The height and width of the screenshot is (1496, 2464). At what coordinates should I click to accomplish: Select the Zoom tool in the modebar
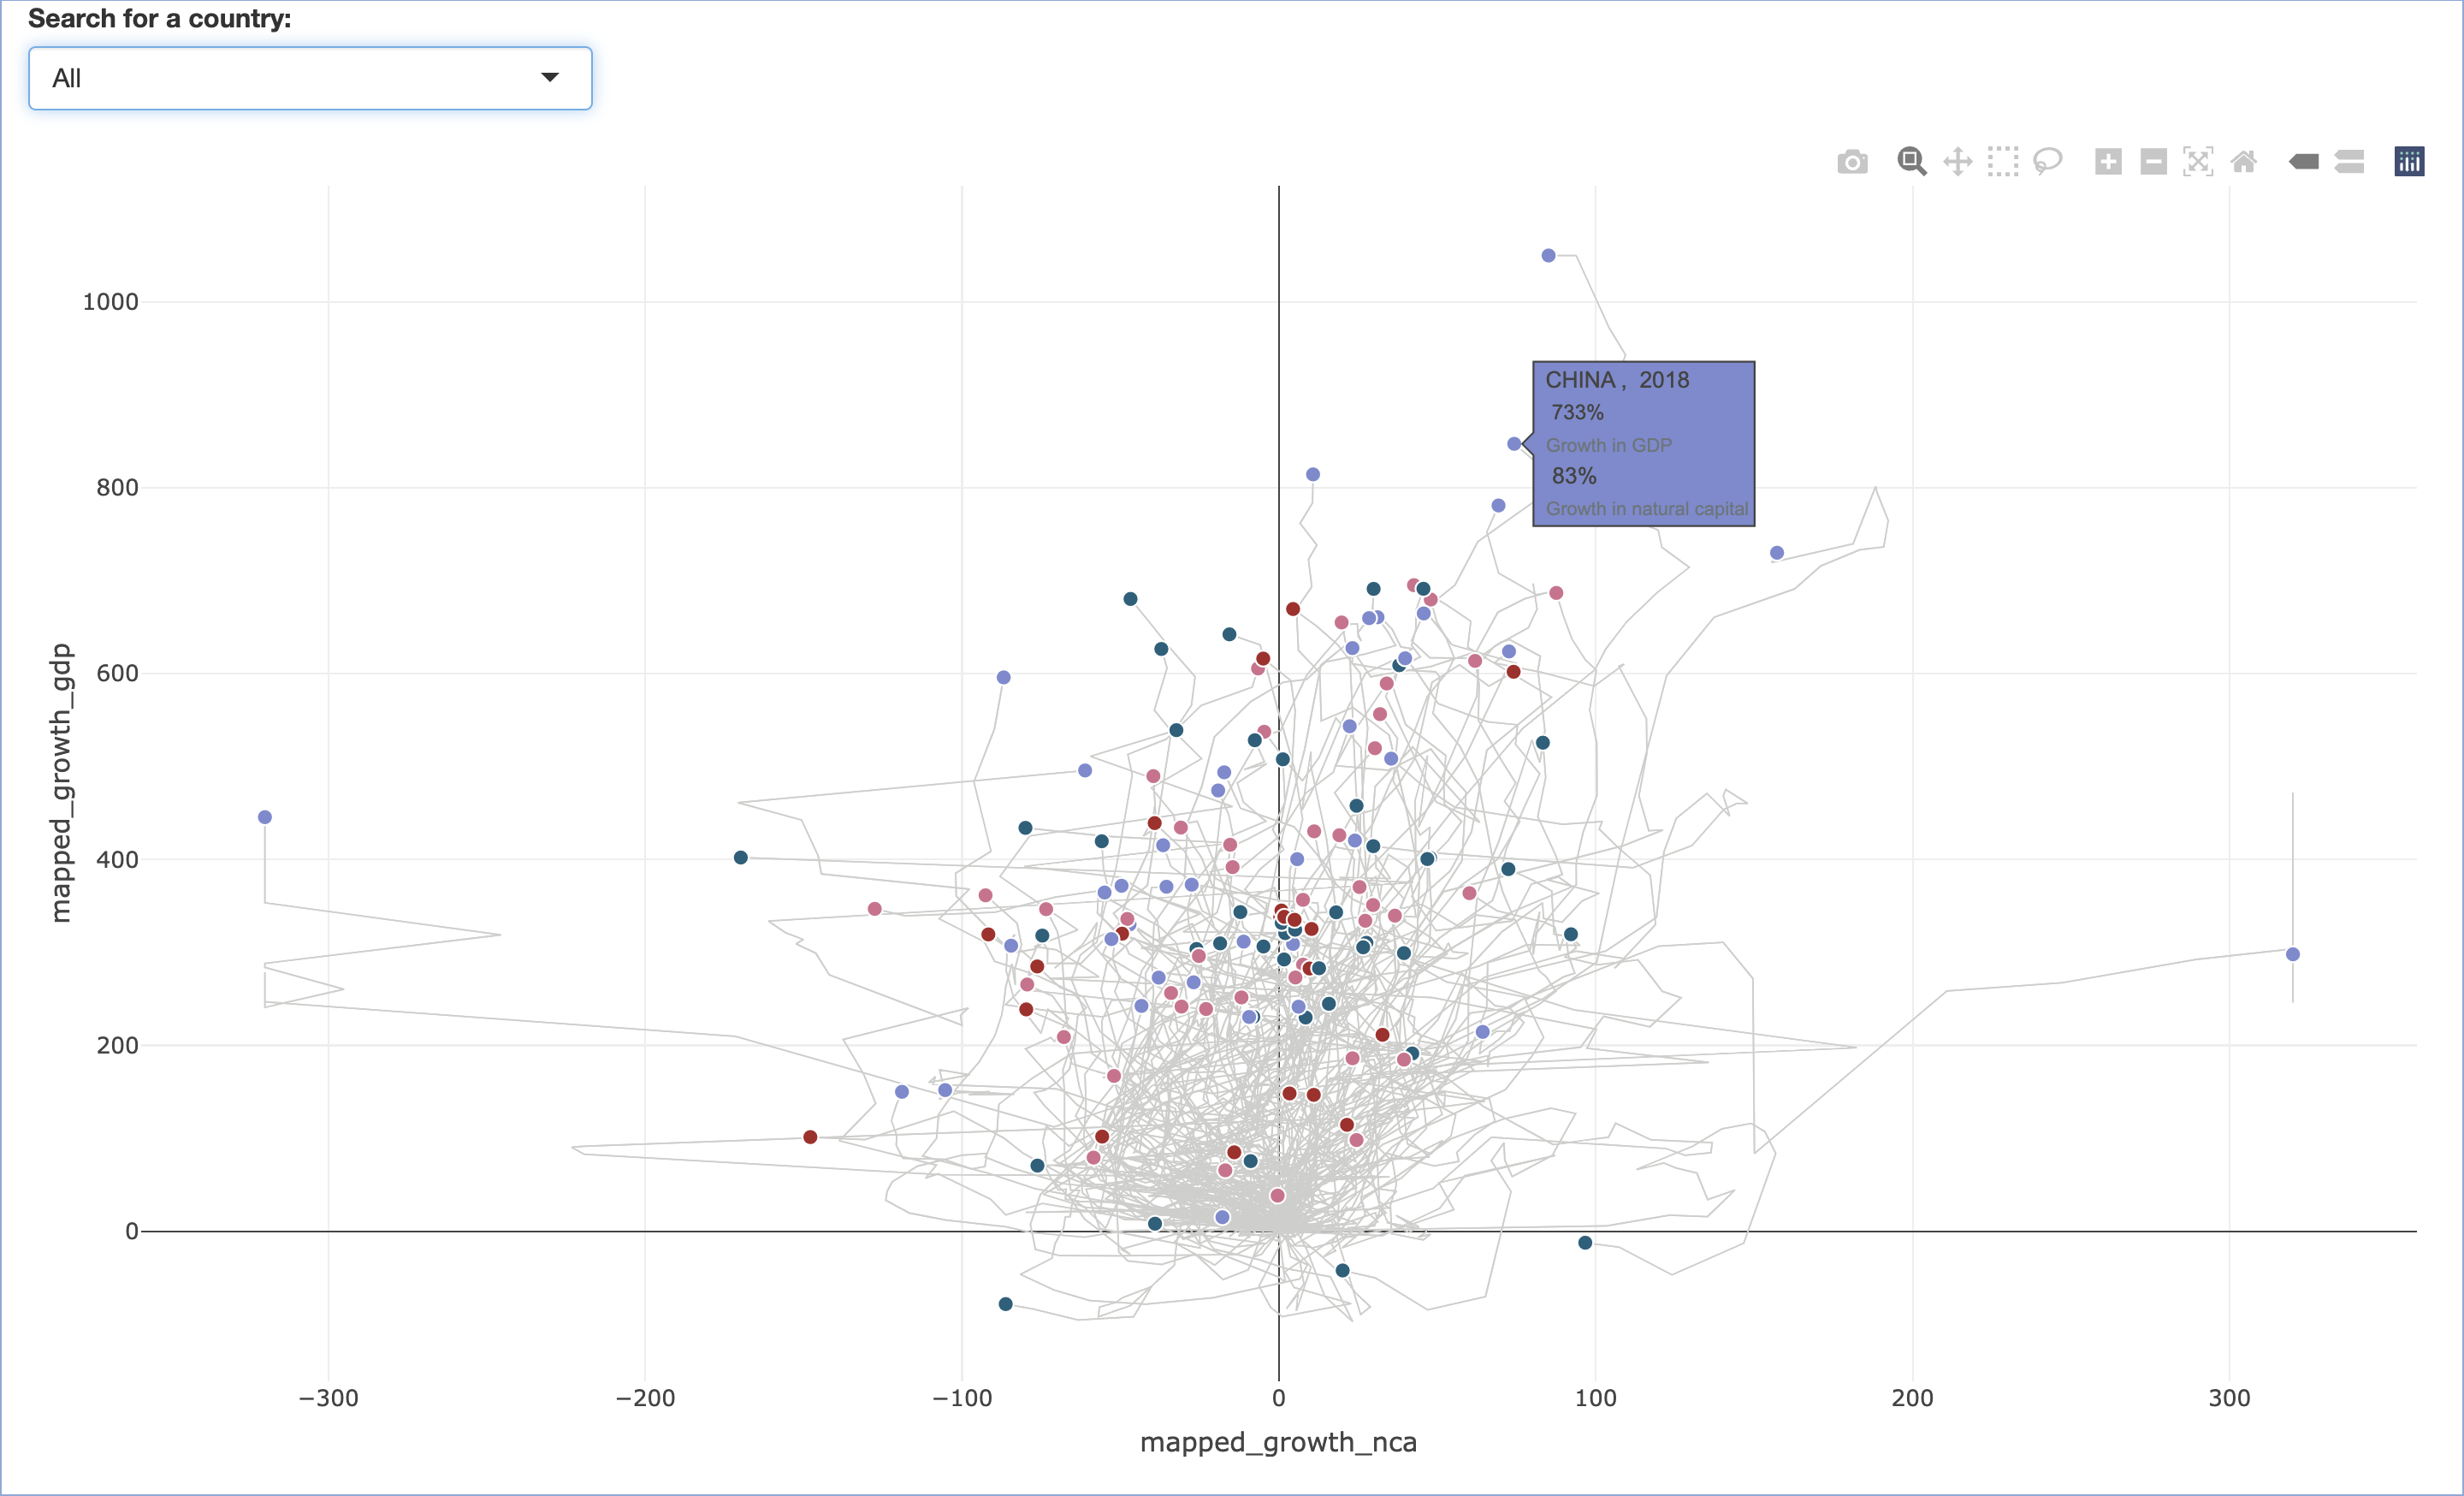[1912, 161]
